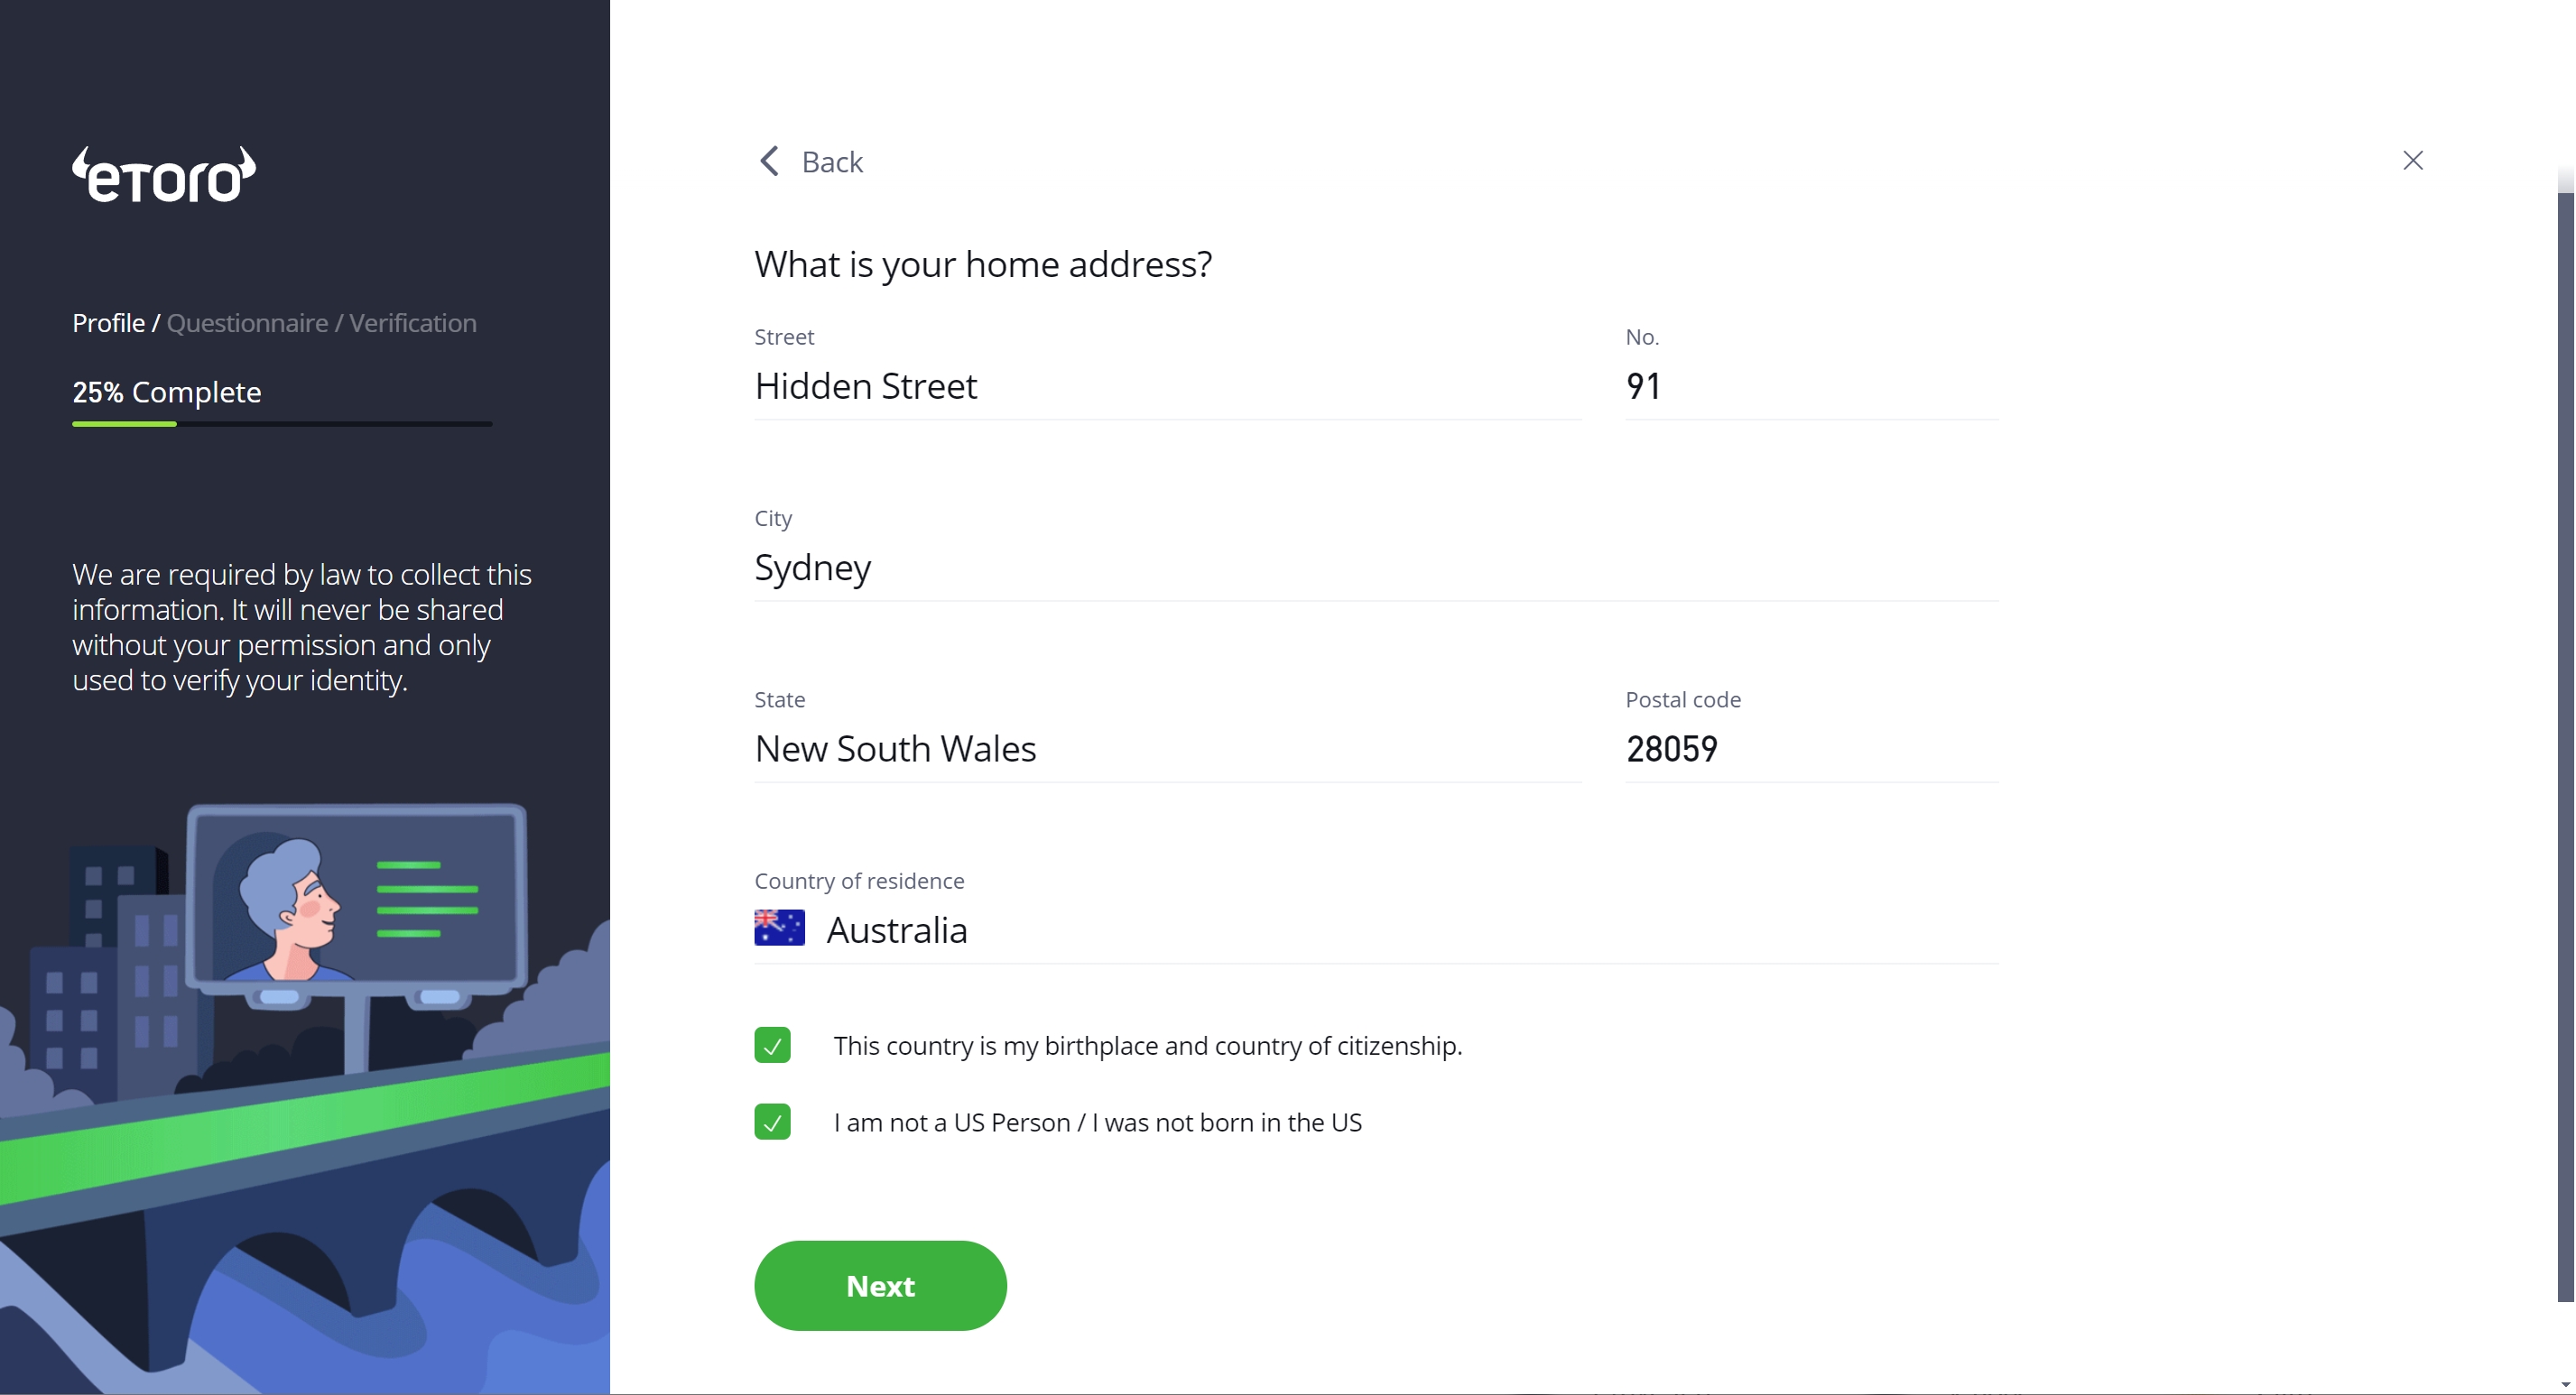Open the Country of residence dropdown

coord(1375,930)
